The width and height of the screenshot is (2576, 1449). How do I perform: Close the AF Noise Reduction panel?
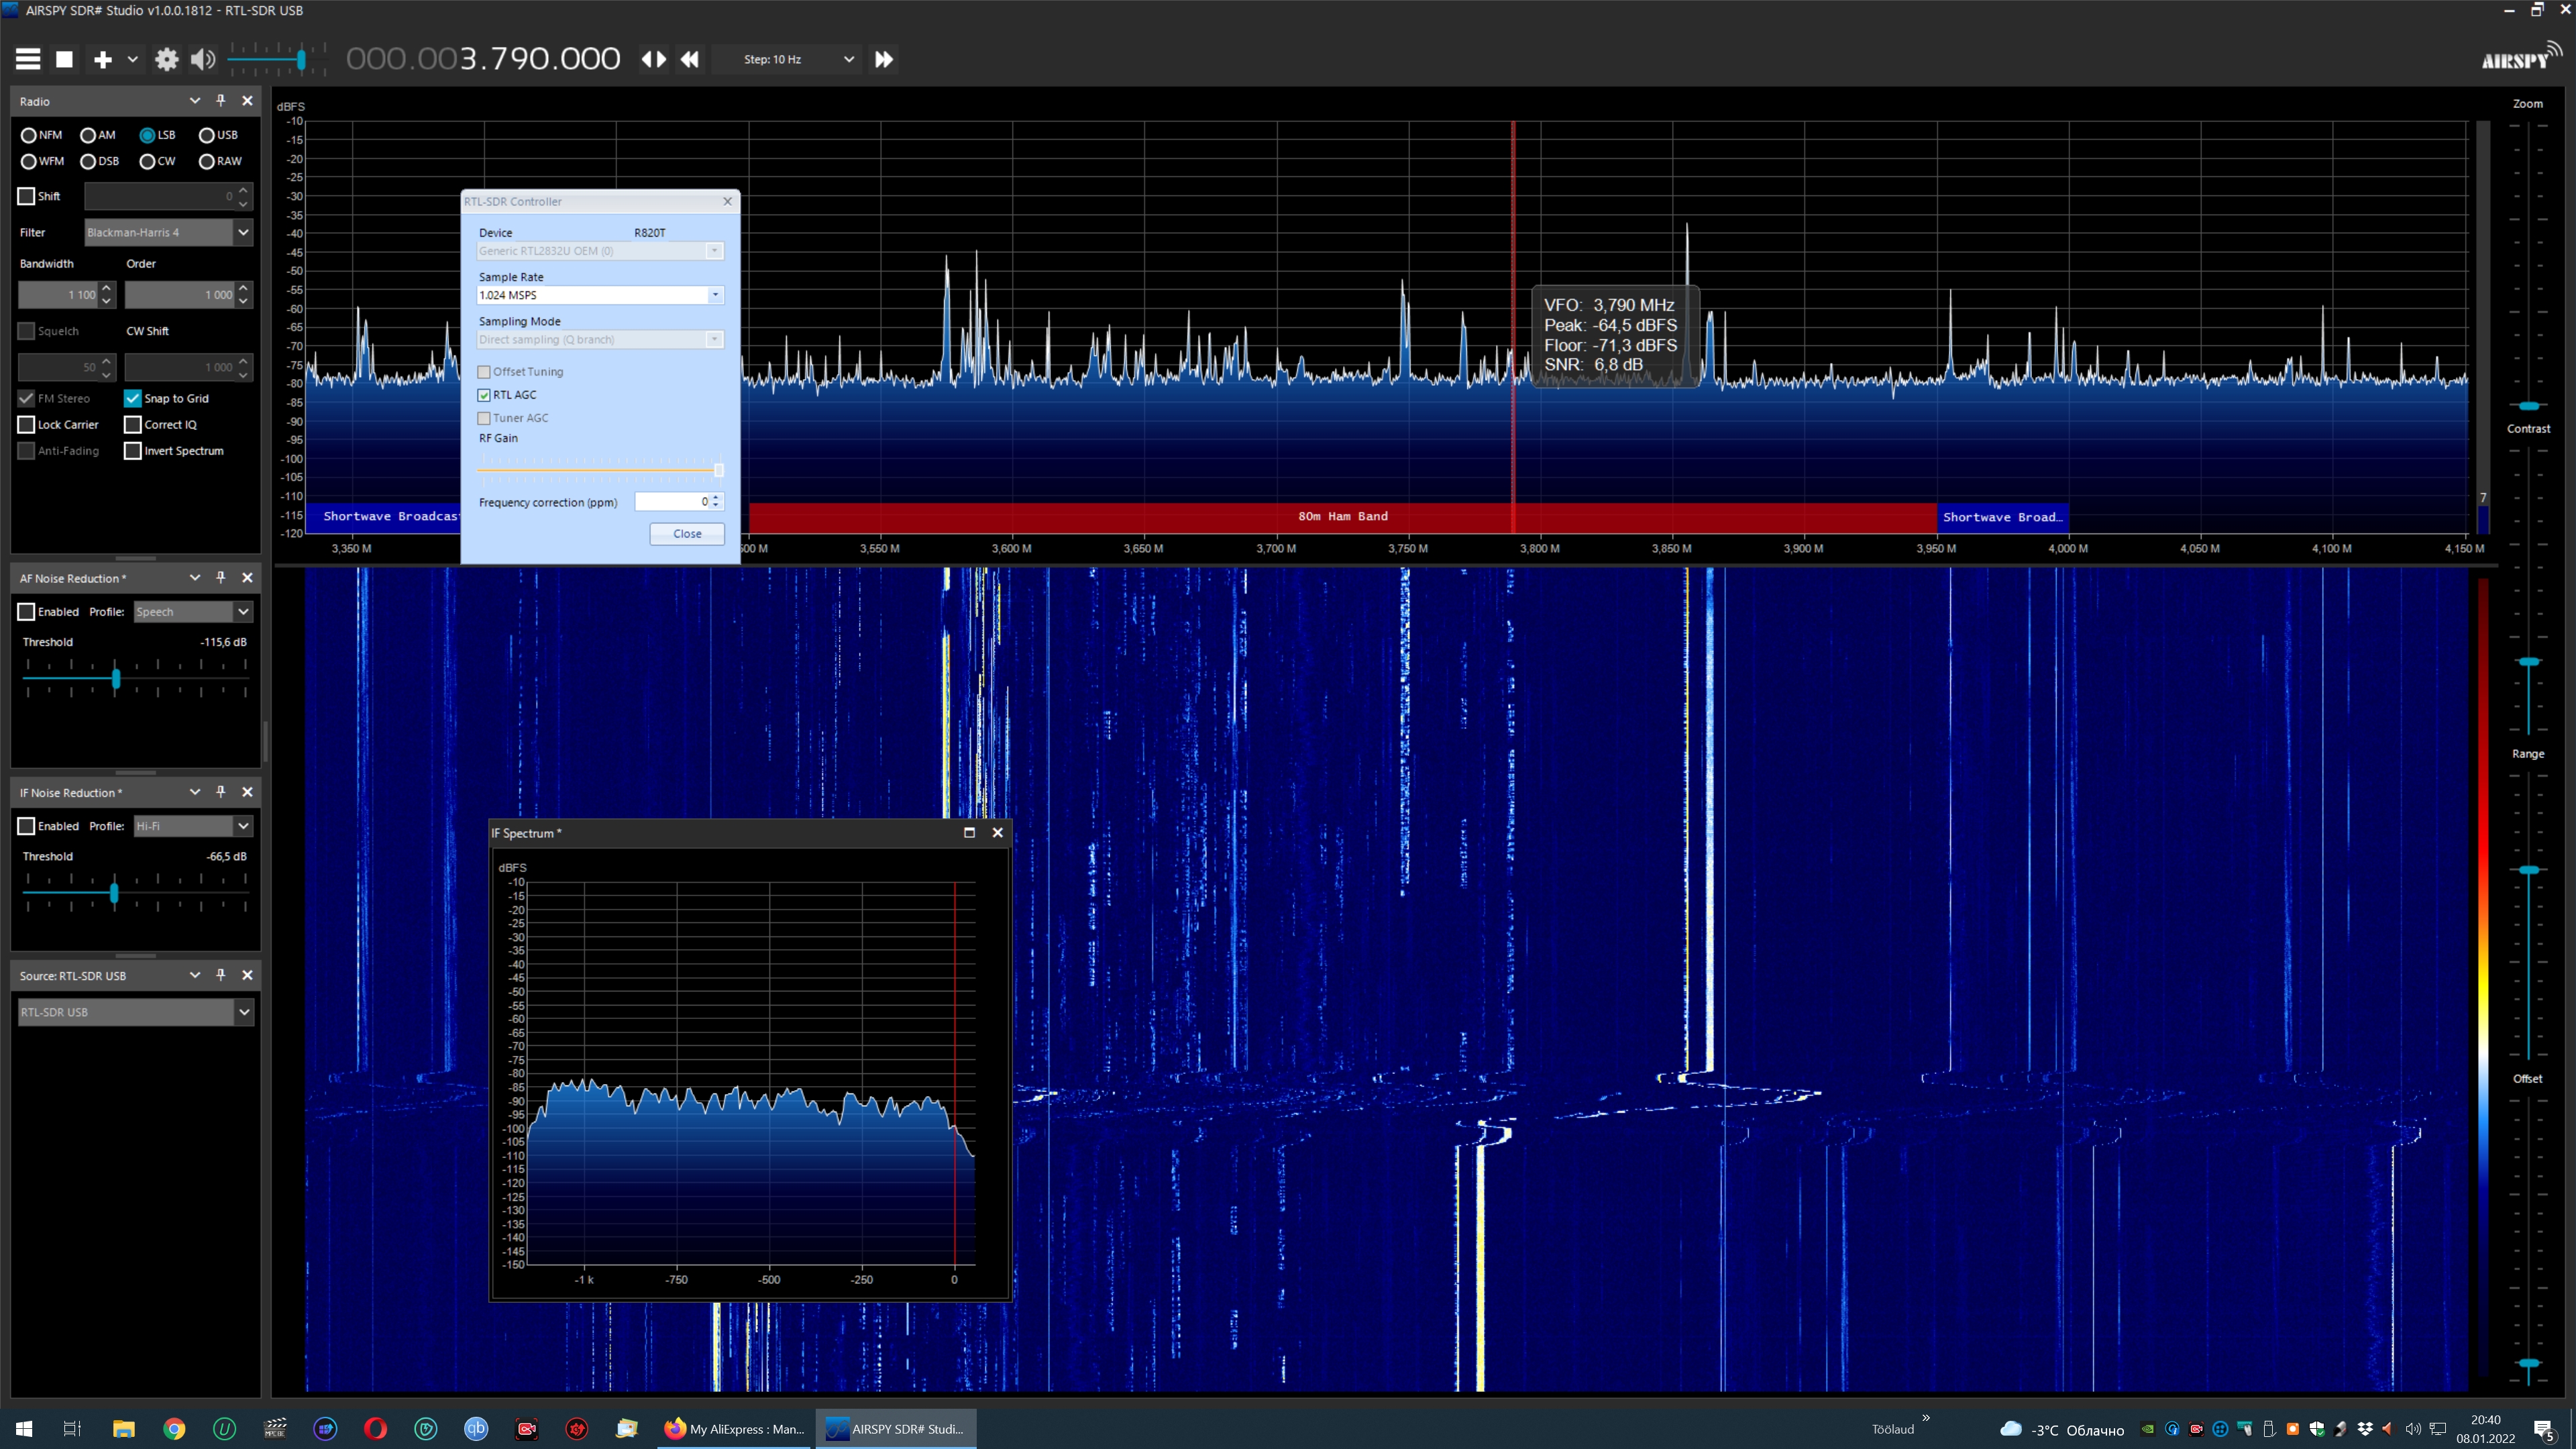247,578
